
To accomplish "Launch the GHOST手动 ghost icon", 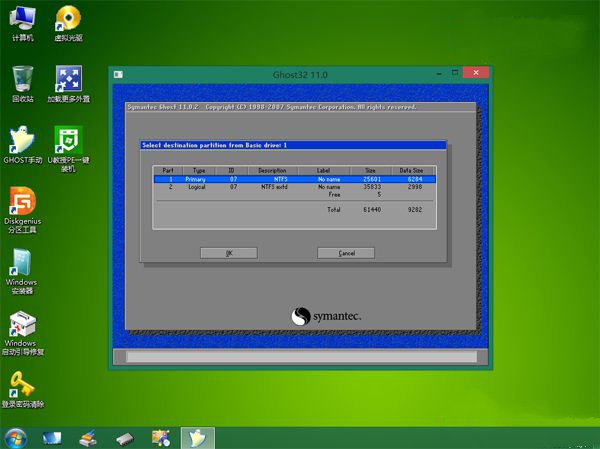I will pyautogui.click(x=23, y=145).
